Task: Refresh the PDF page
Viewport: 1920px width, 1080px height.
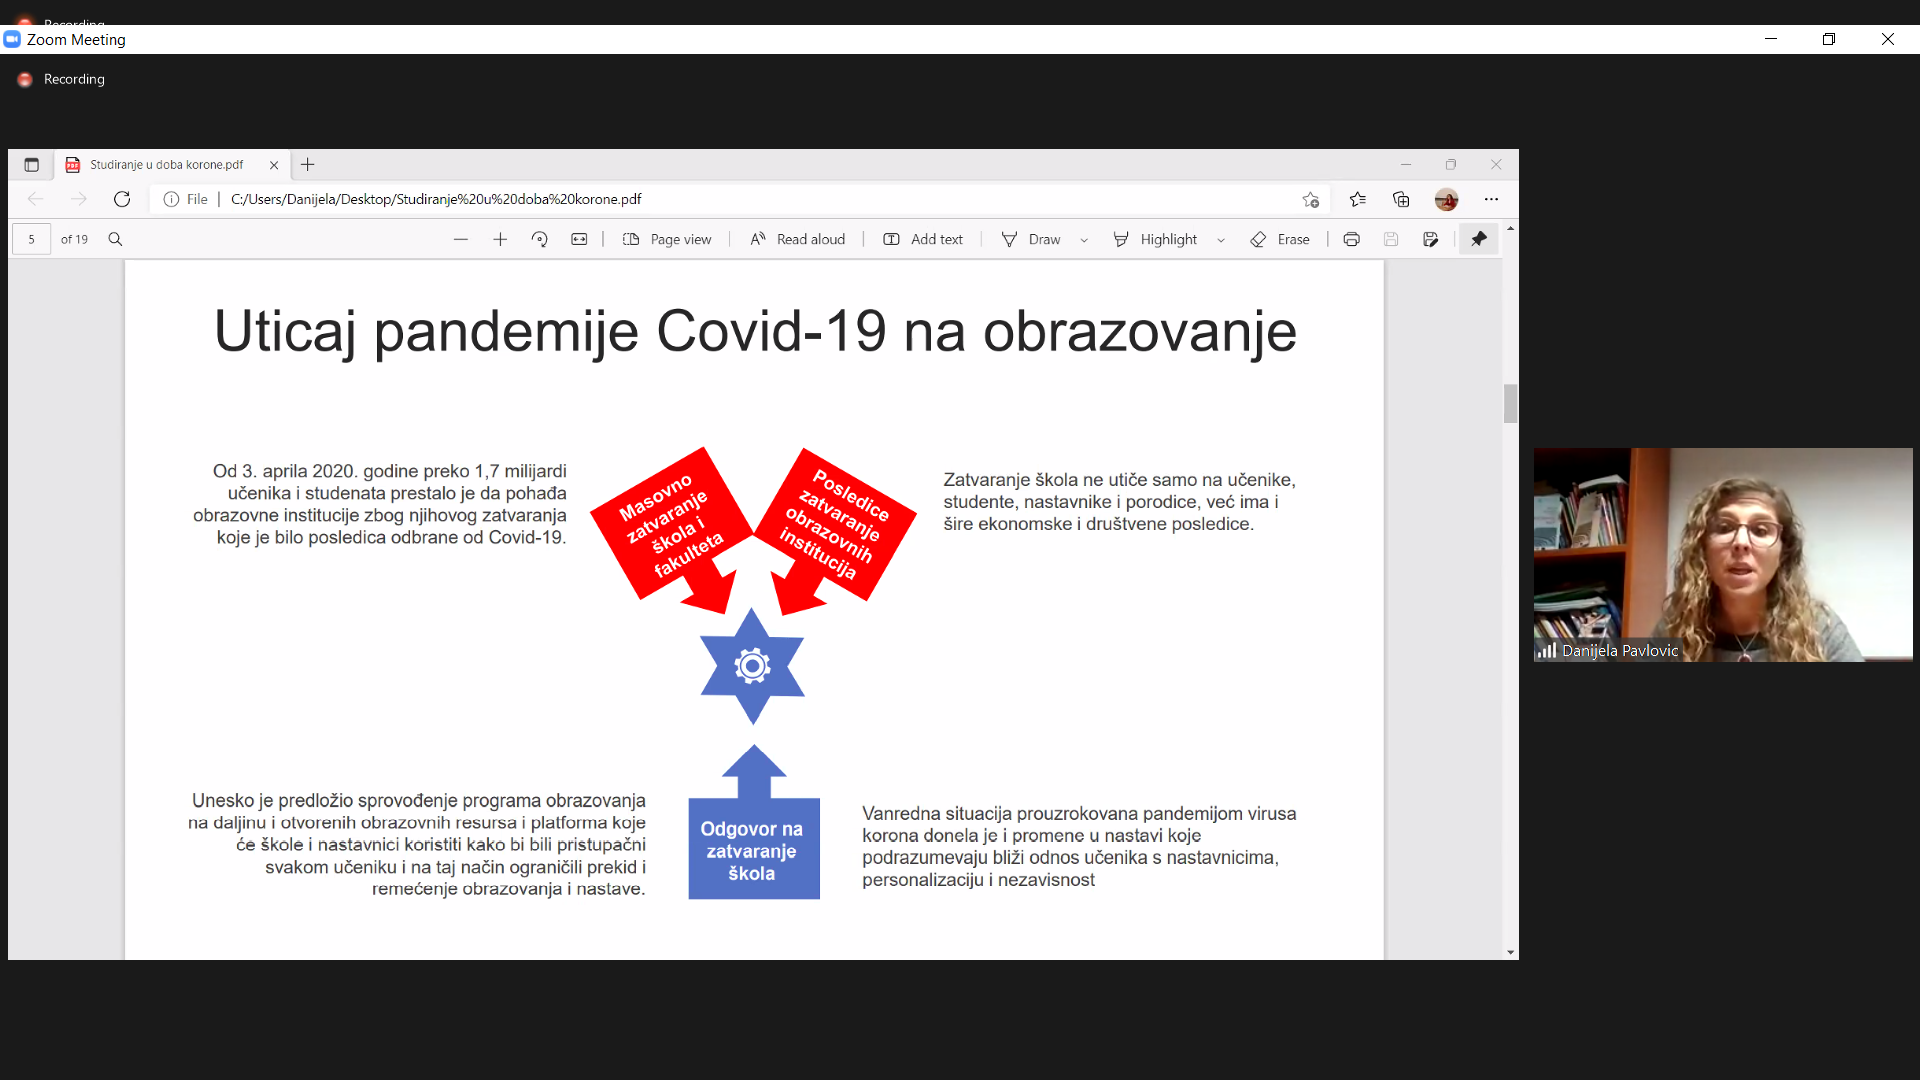Action: 122,199
